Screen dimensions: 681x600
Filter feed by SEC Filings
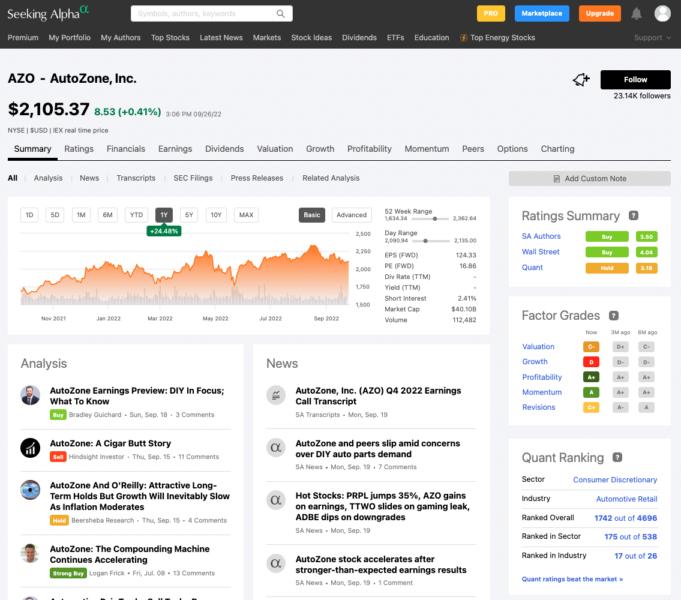pyautogui.click(x=193, y=178)
